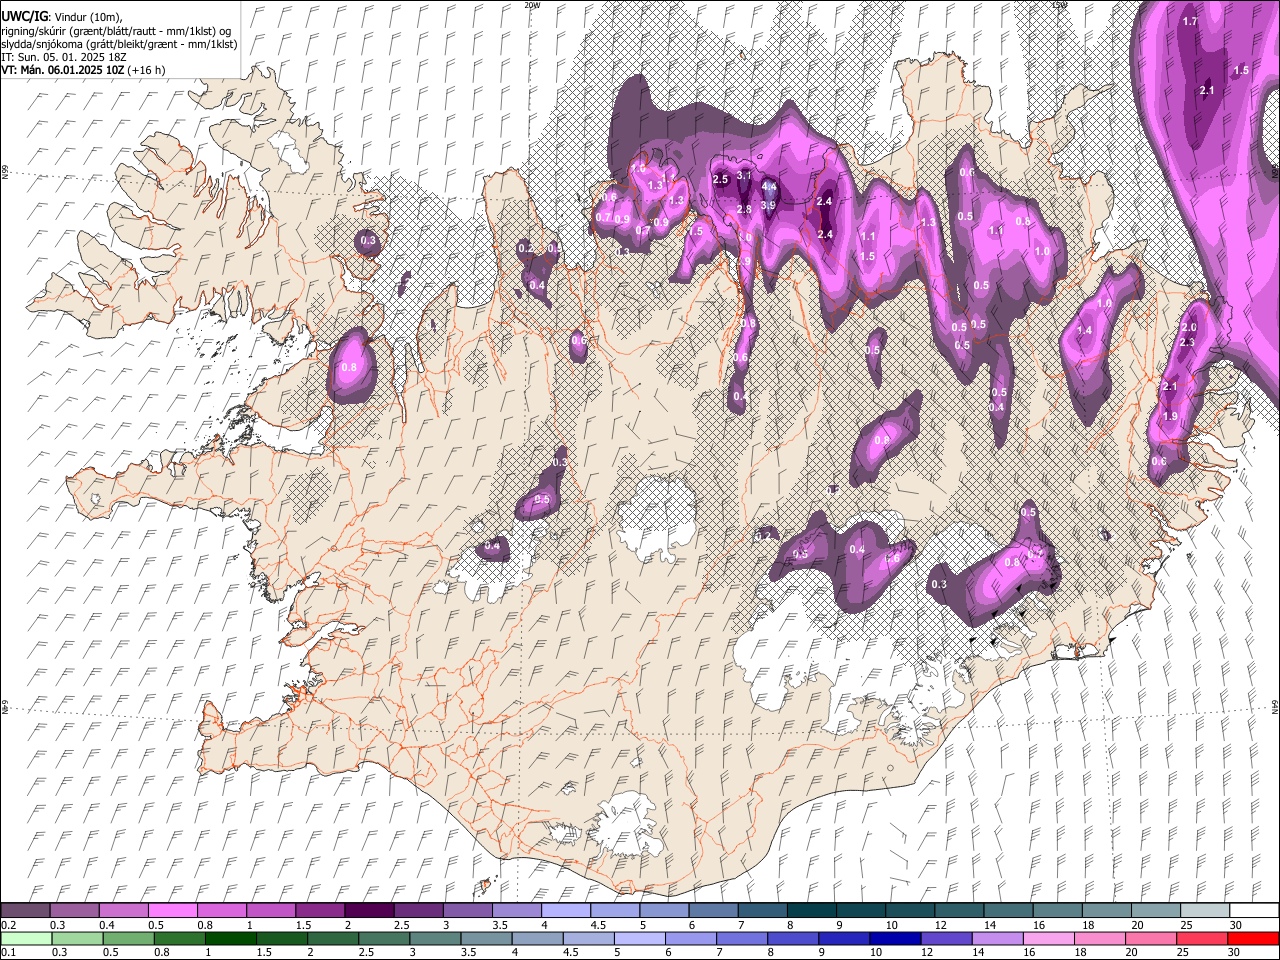Image resolution: width=1280 pixels, height=960 pixels.
Task: Click the 2.5 precipitation value on the map
Action: tap(720, 179)
